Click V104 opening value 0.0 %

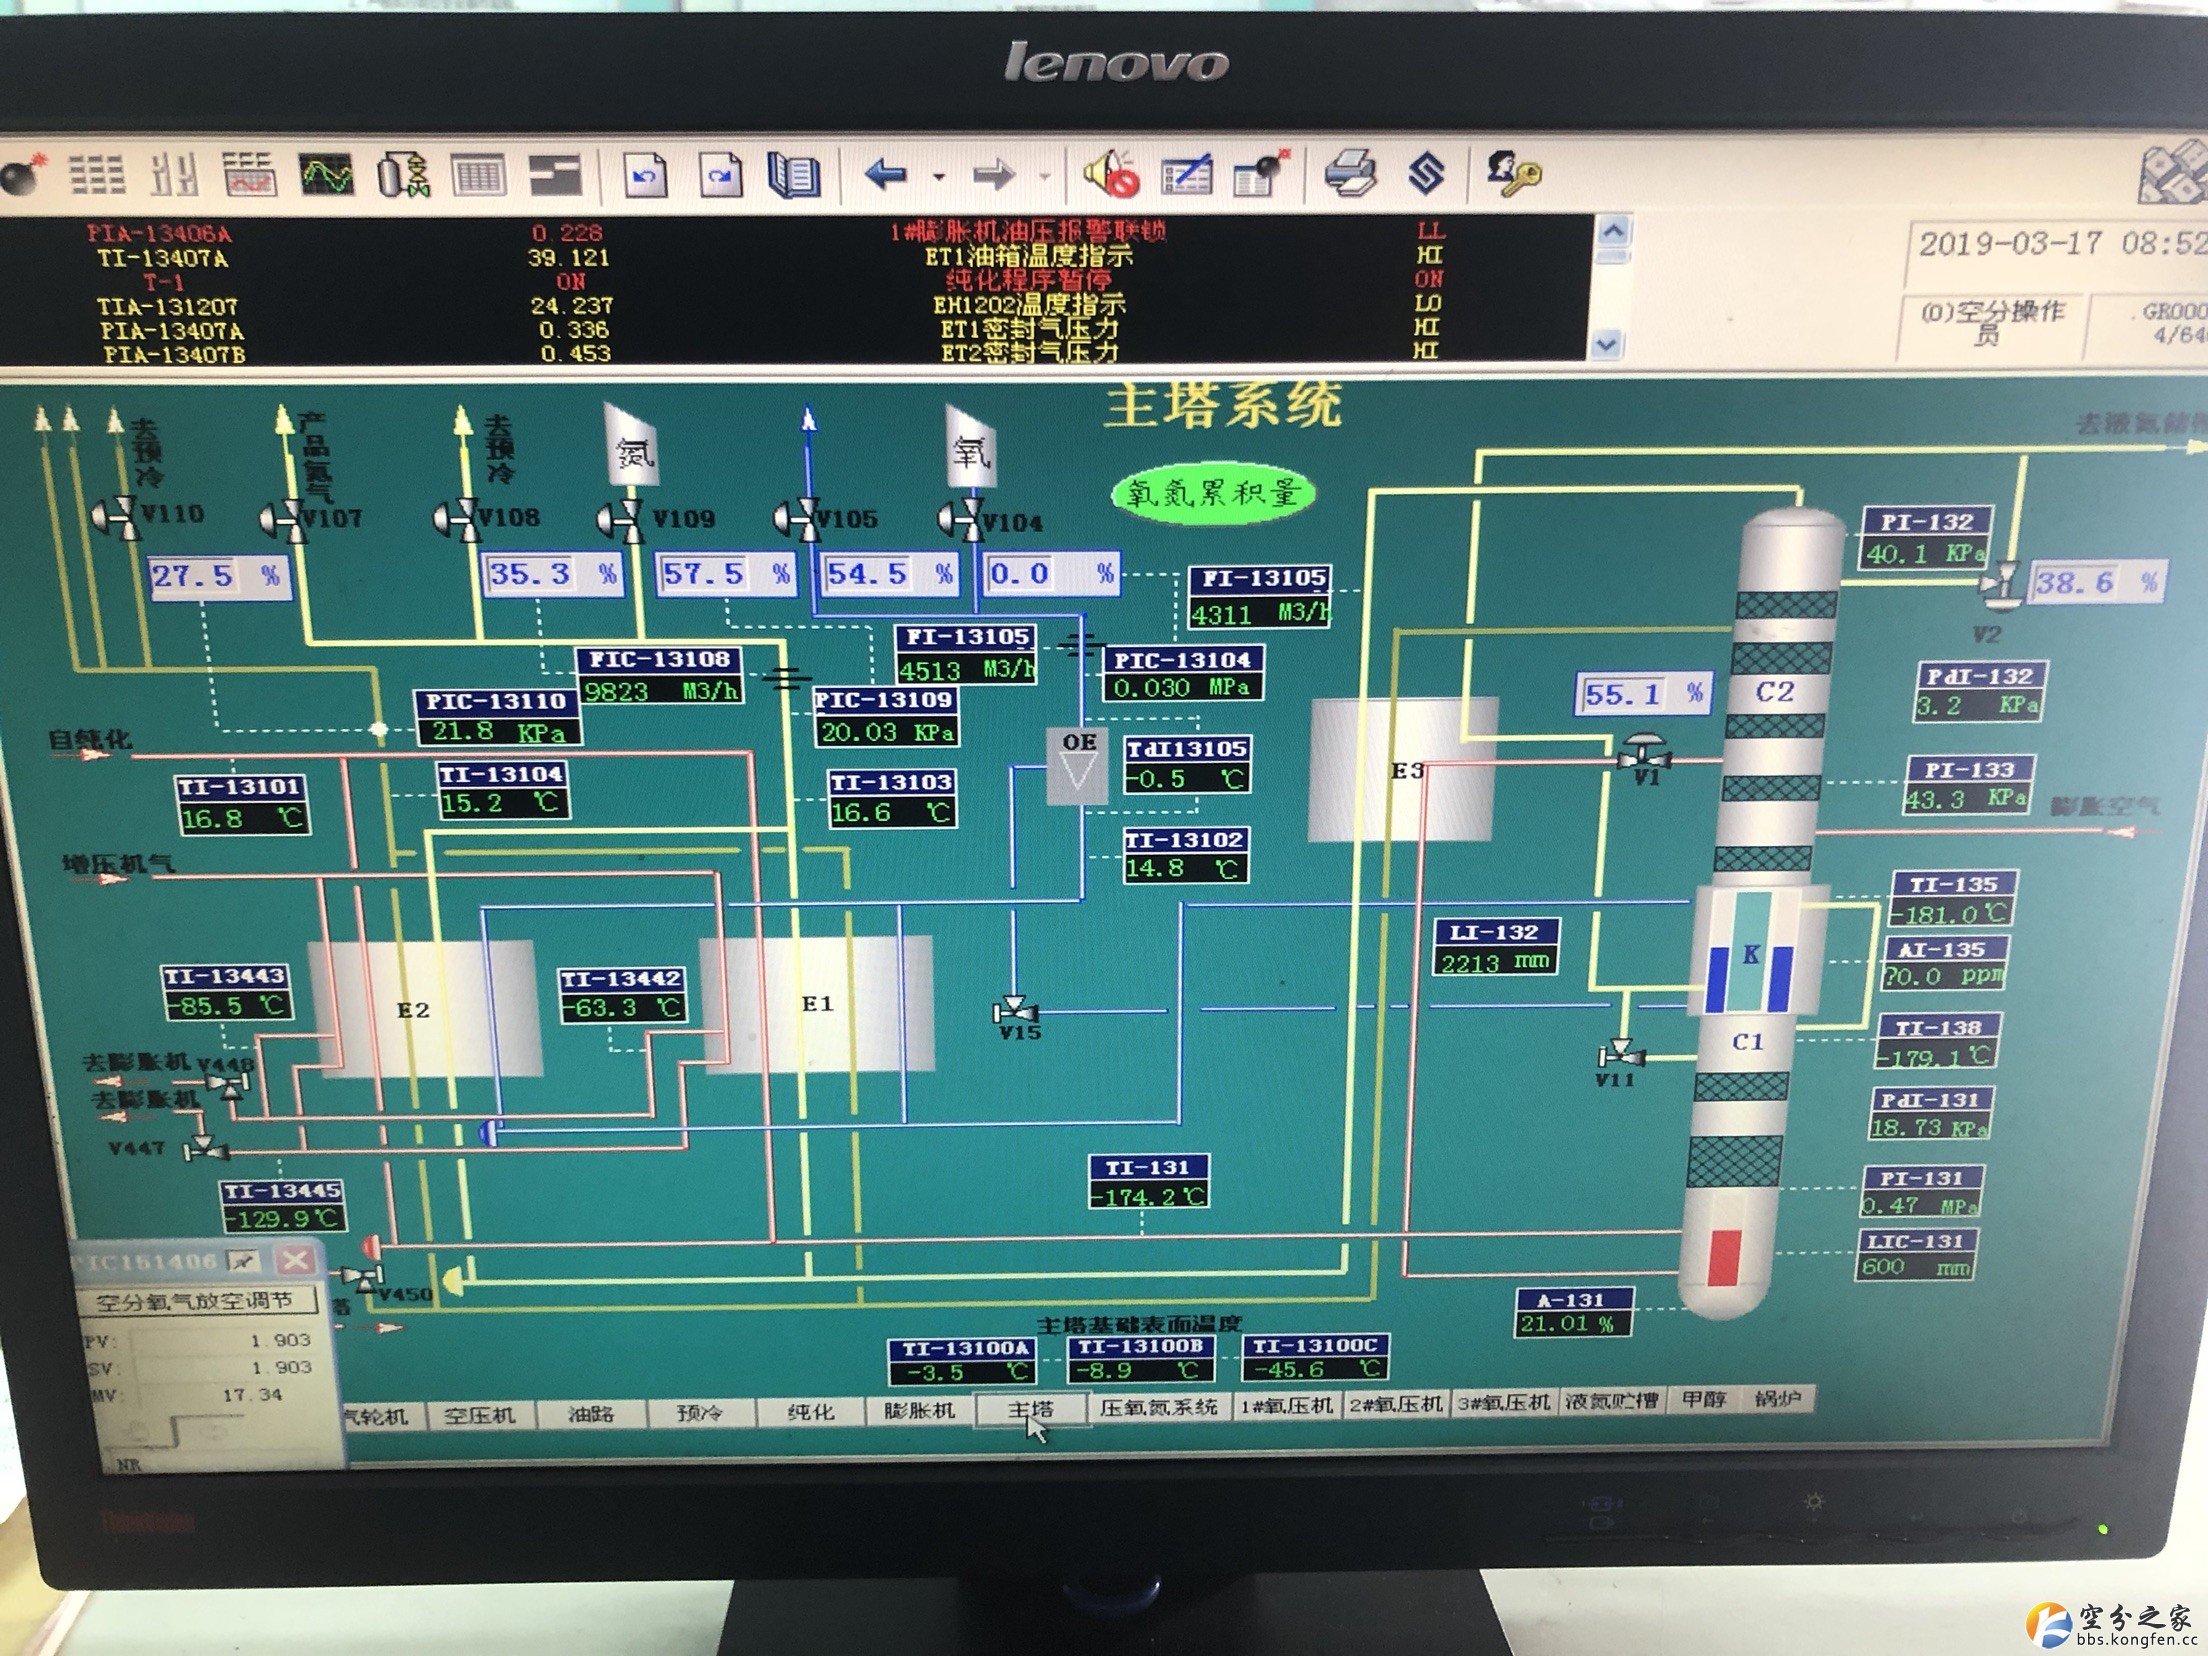(1051, 573)
